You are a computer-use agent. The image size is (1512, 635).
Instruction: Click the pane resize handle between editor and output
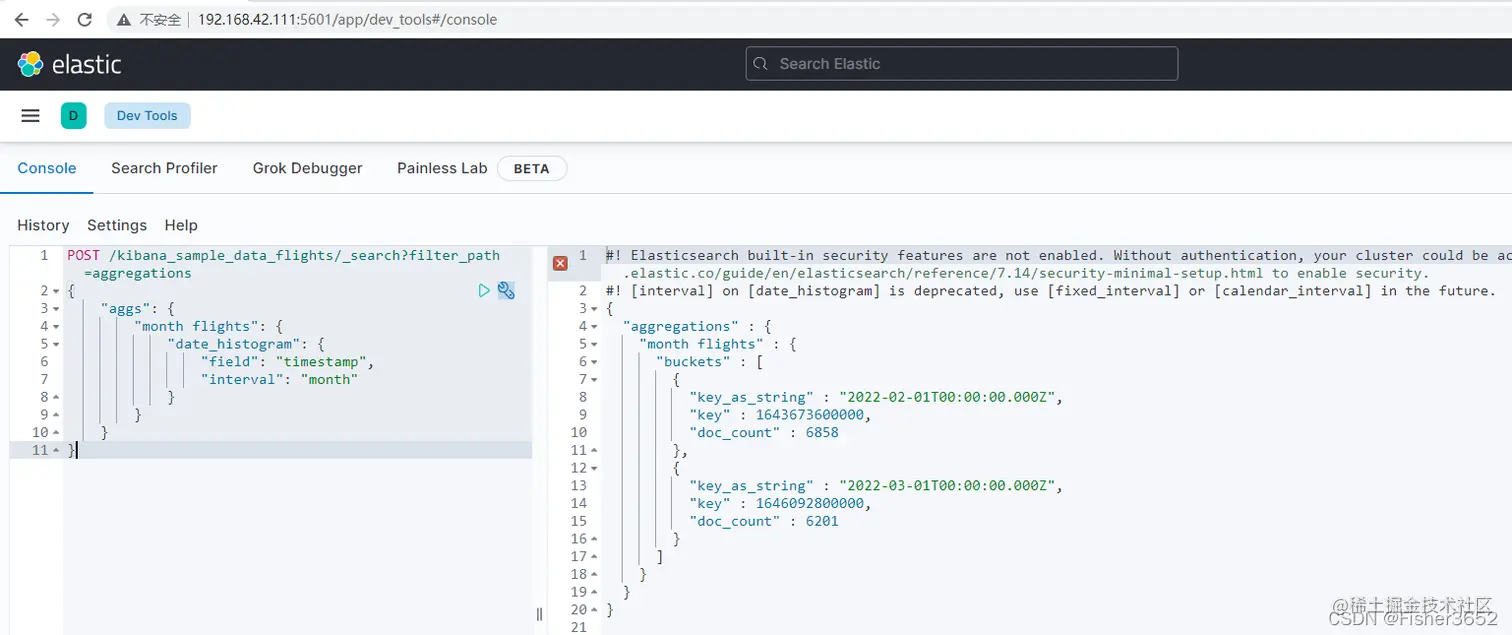(x=540, y=613)
